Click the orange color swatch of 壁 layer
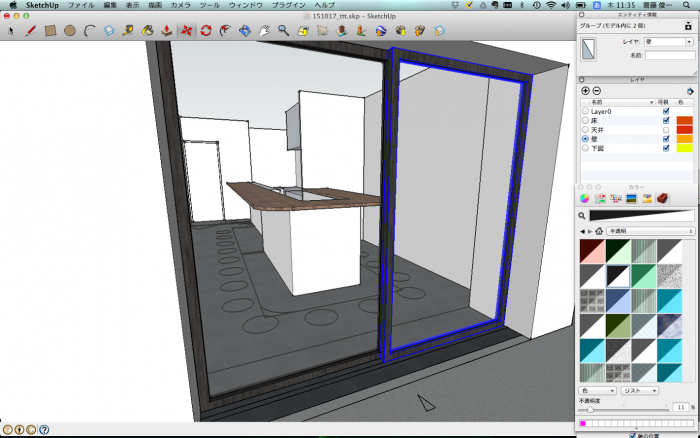Screen dimensions: 700x438 (684, 138)
